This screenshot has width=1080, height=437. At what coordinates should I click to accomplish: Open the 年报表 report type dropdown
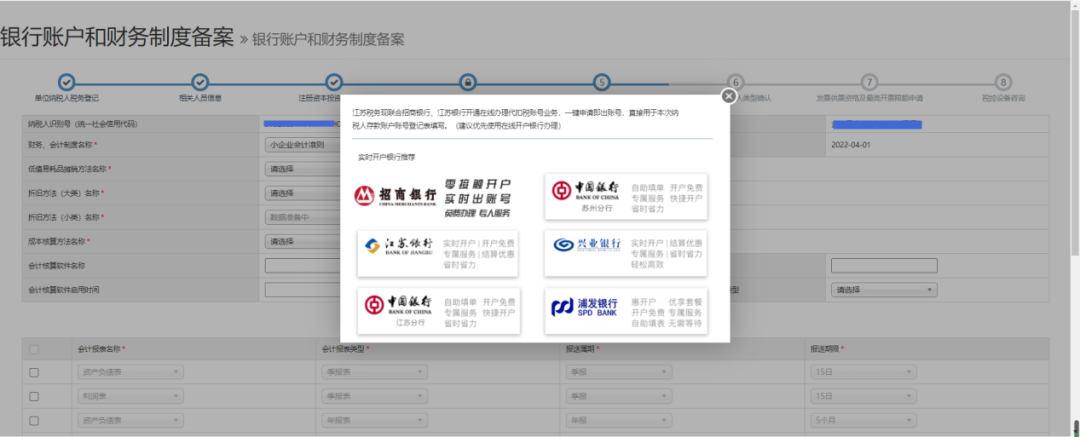pyautogui.click(x=375, y=420)
